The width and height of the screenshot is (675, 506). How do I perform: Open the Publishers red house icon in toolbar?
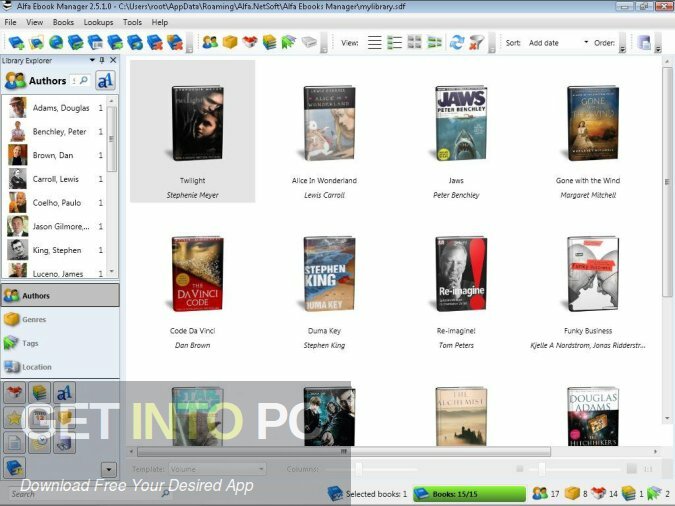pos(250,42)
